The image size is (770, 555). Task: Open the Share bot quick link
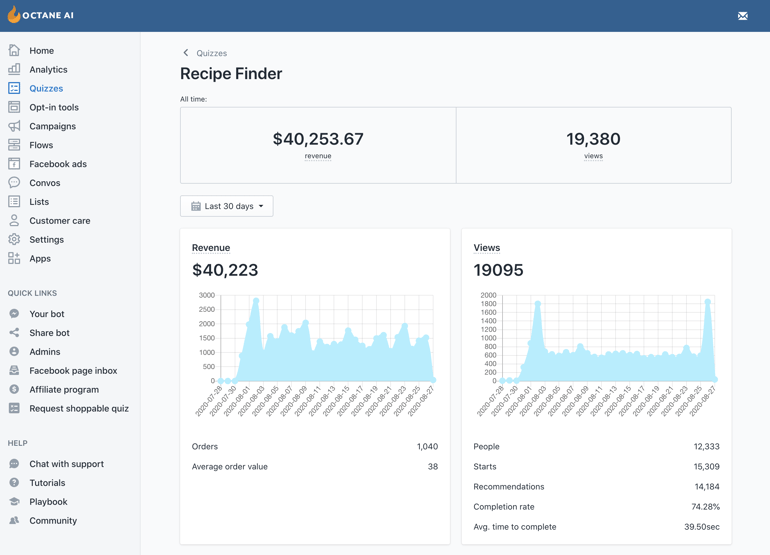click(50, 333)
